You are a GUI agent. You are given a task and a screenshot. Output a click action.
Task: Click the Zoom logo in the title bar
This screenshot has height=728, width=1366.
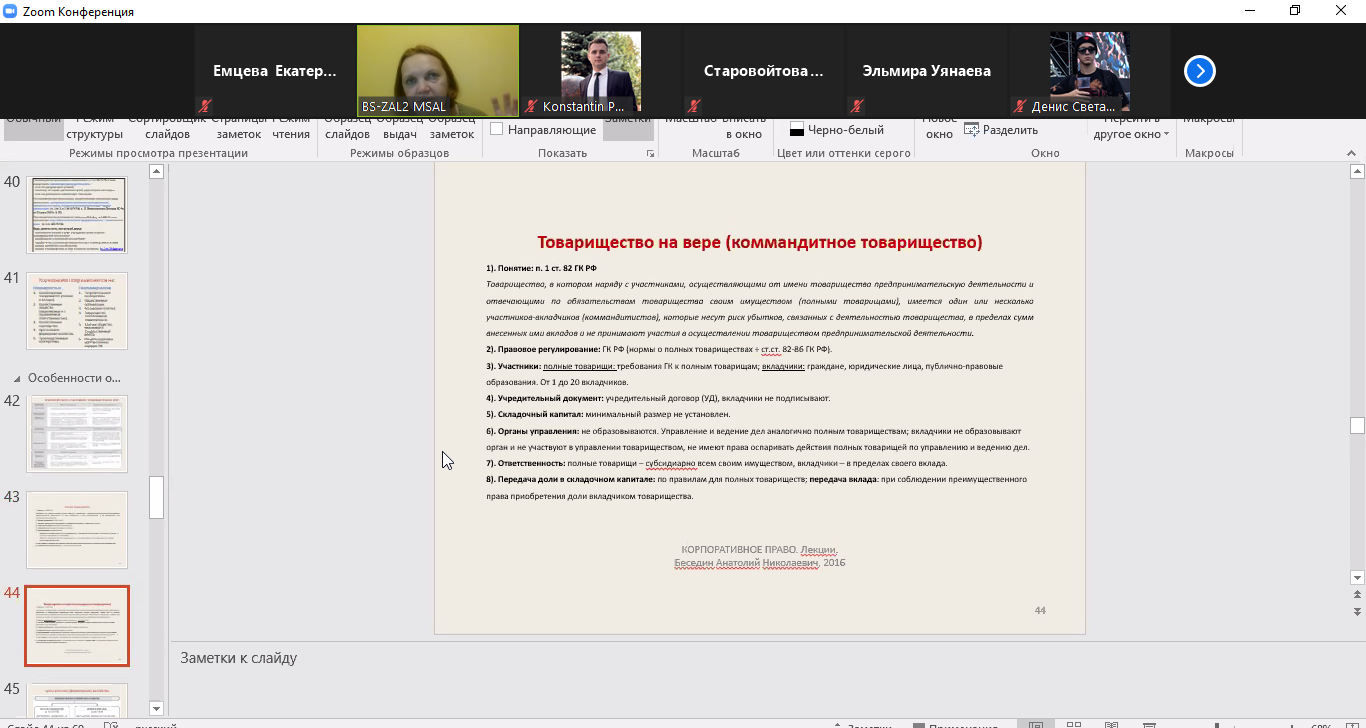11,11
